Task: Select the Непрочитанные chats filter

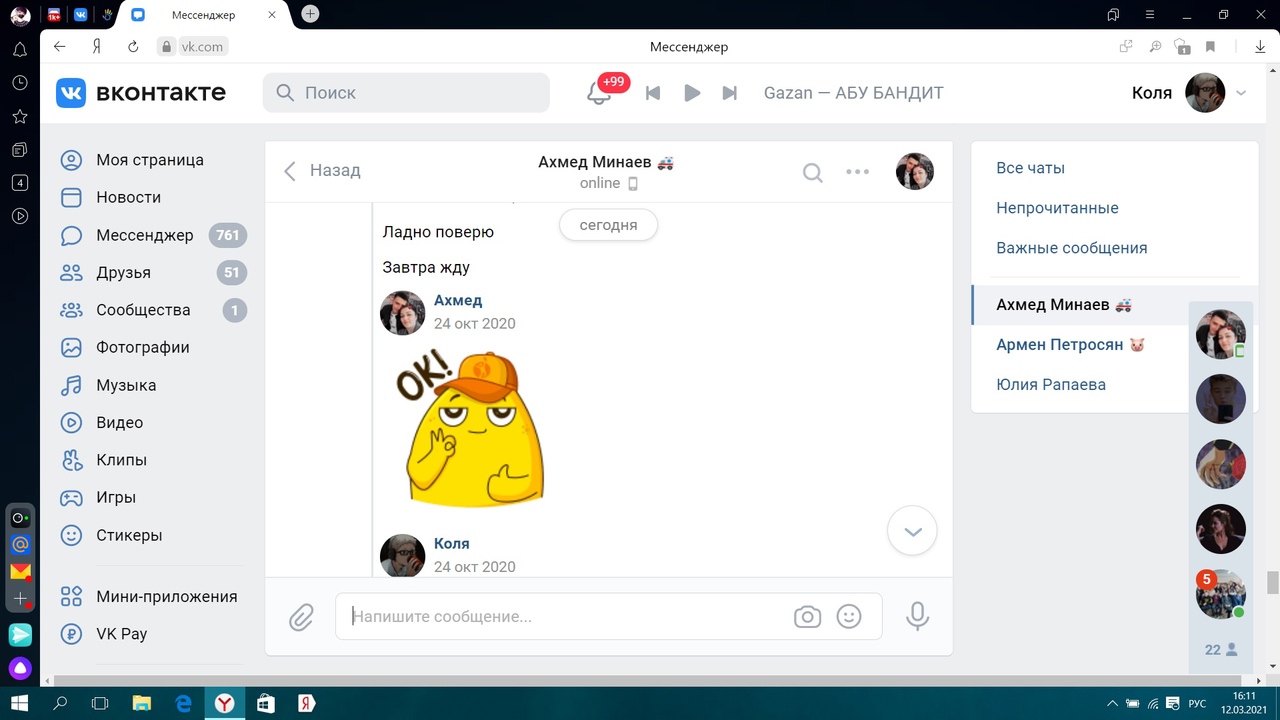Action: tap(1057, 208)
